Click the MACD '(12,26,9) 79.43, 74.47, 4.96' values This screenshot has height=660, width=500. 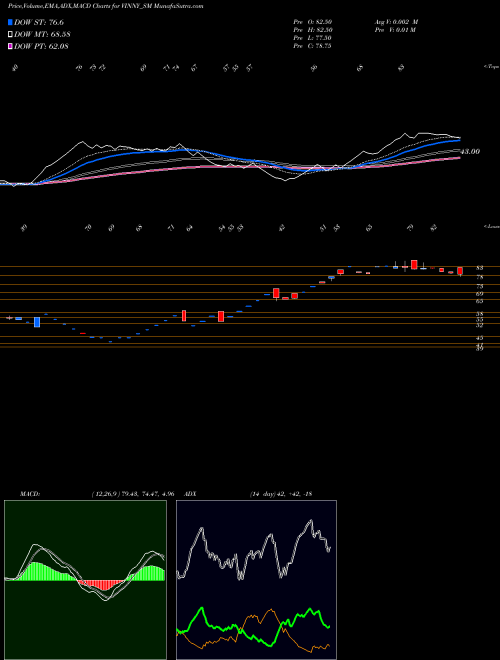tap(133, 494)
